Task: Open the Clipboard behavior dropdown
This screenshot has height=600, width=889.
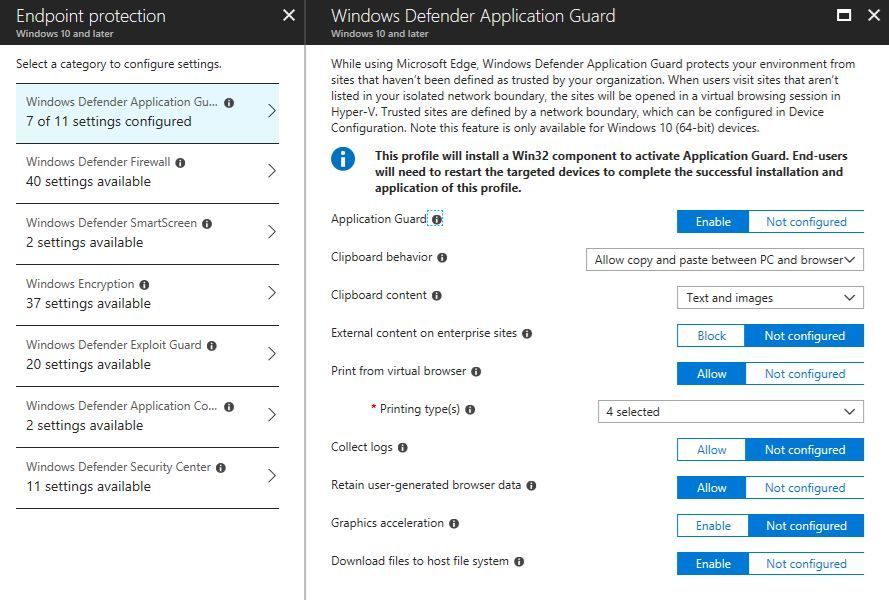Action: (x=725, y=260)
